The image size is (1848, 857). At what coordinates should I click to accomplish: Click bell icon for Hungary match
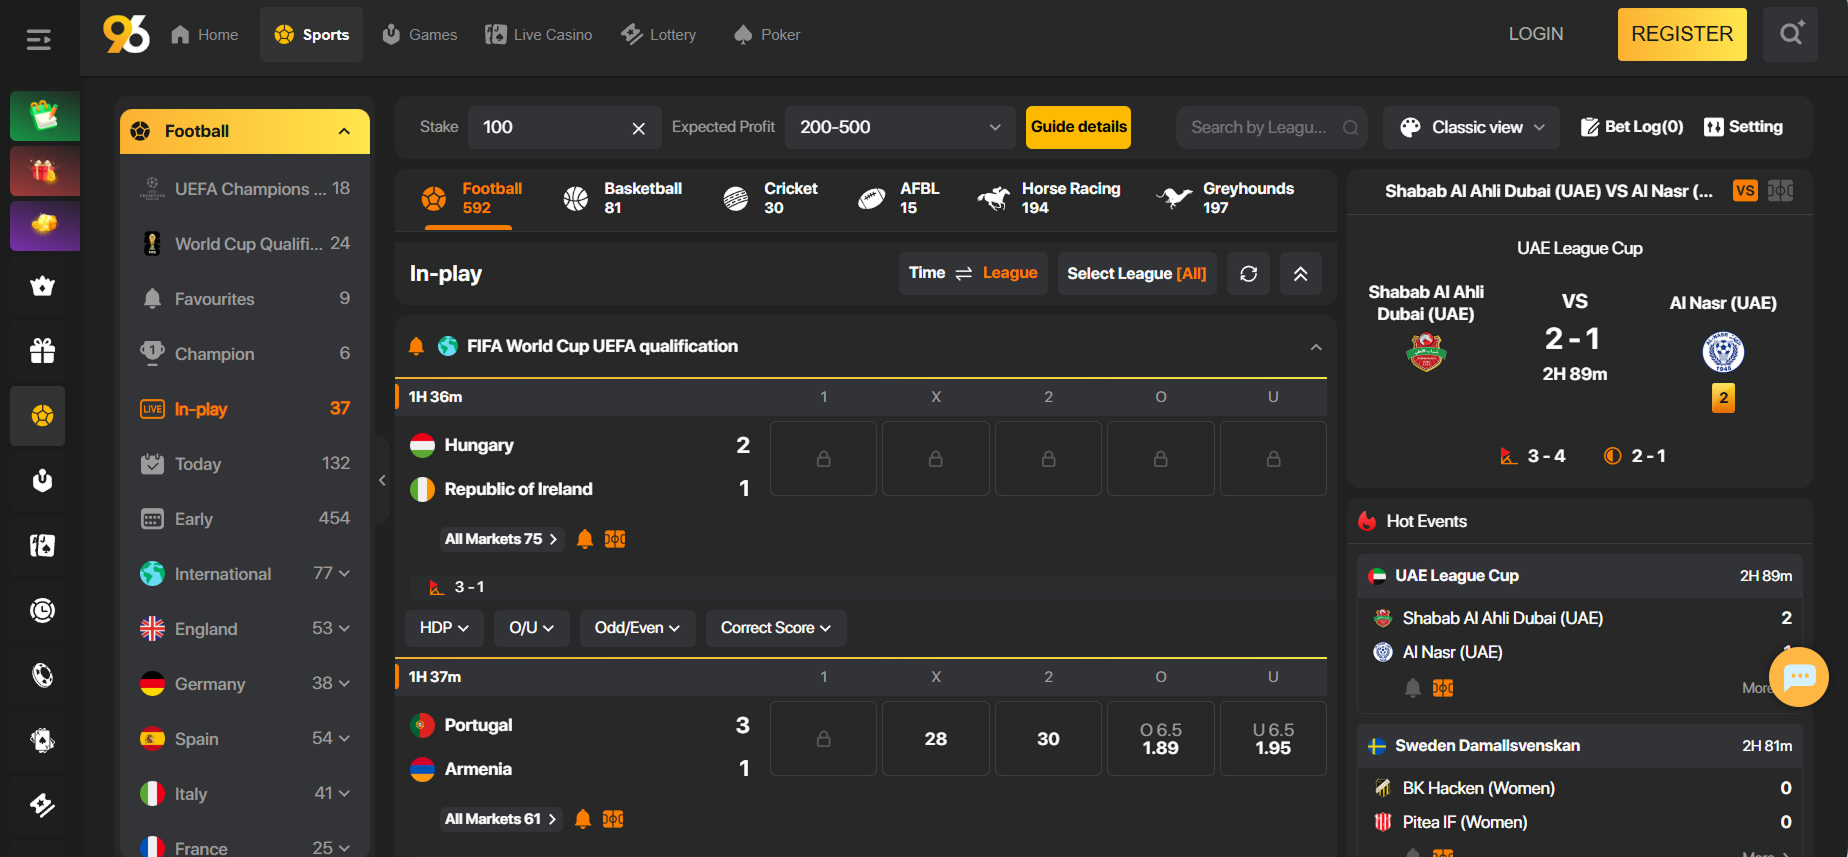pos(585,539)
